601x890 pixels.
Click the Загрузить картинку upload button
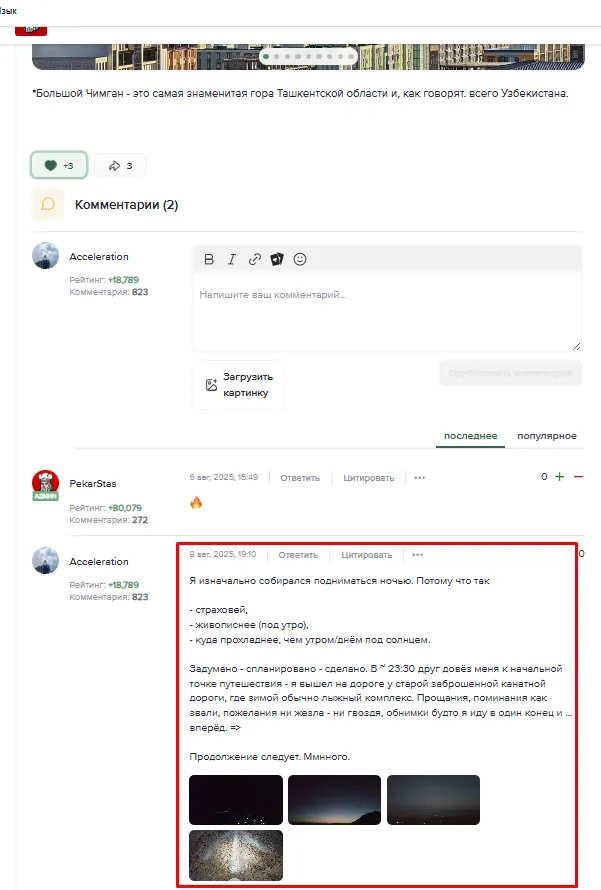[x=238, y=385]
